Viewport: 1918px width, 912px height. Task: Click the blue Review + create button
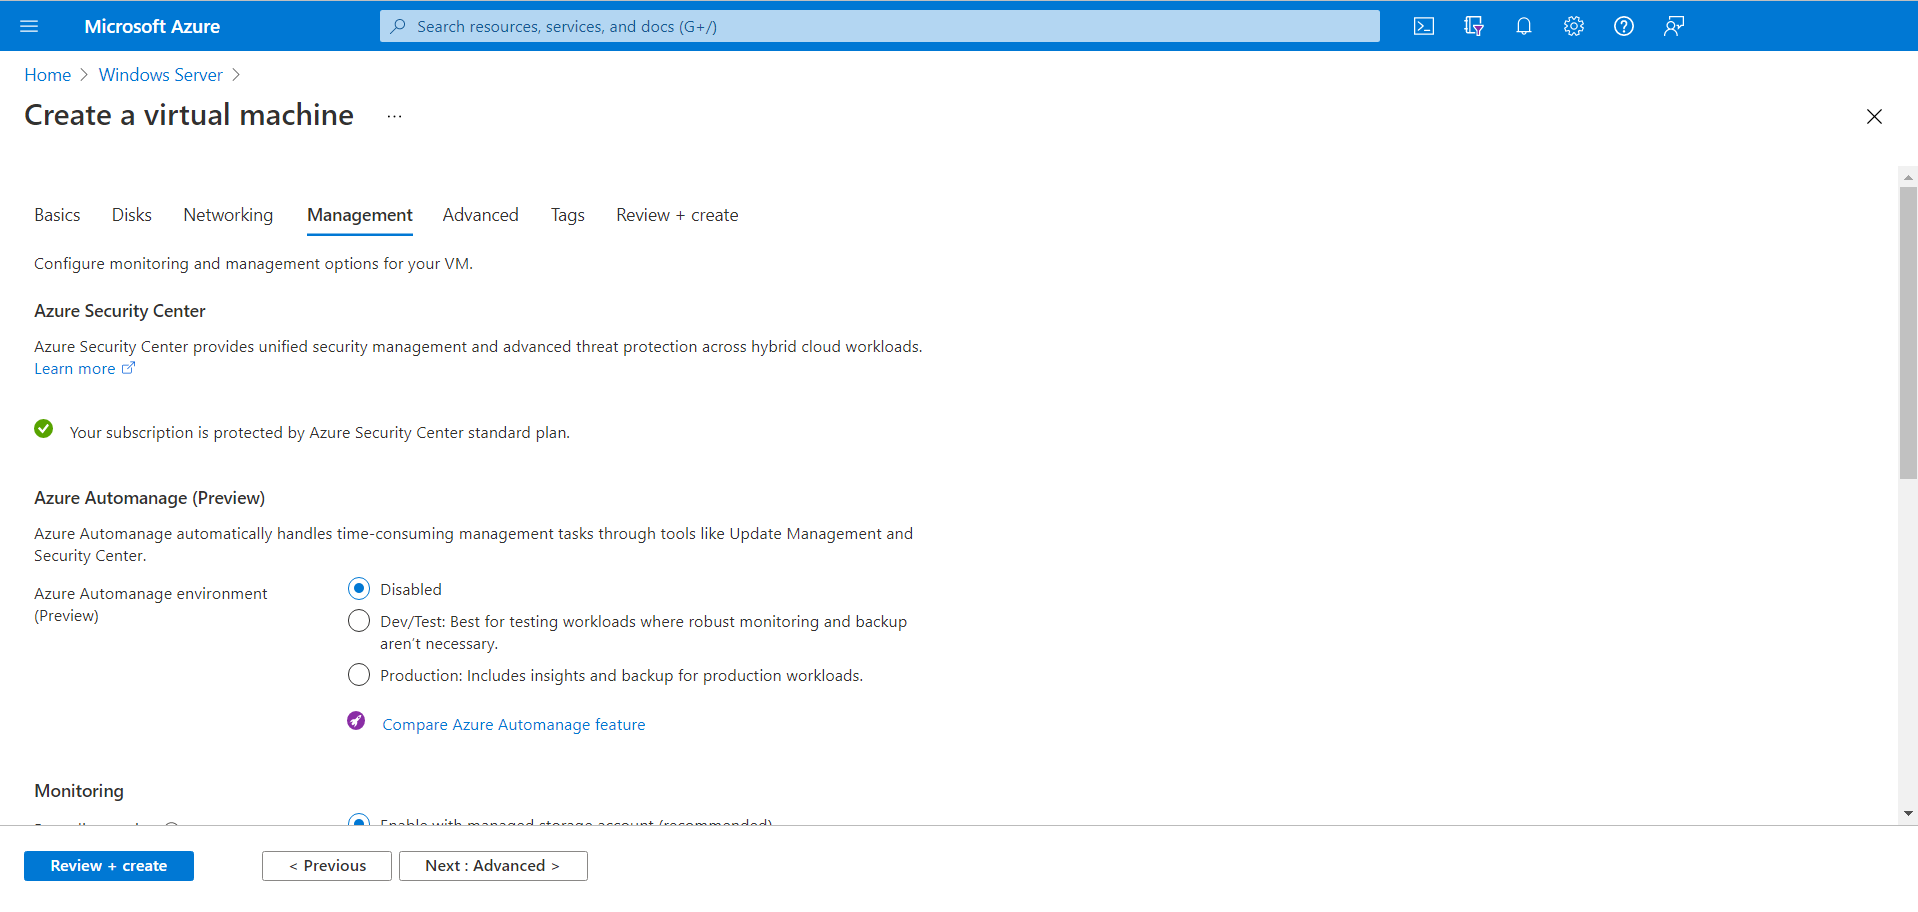[109, 866]
